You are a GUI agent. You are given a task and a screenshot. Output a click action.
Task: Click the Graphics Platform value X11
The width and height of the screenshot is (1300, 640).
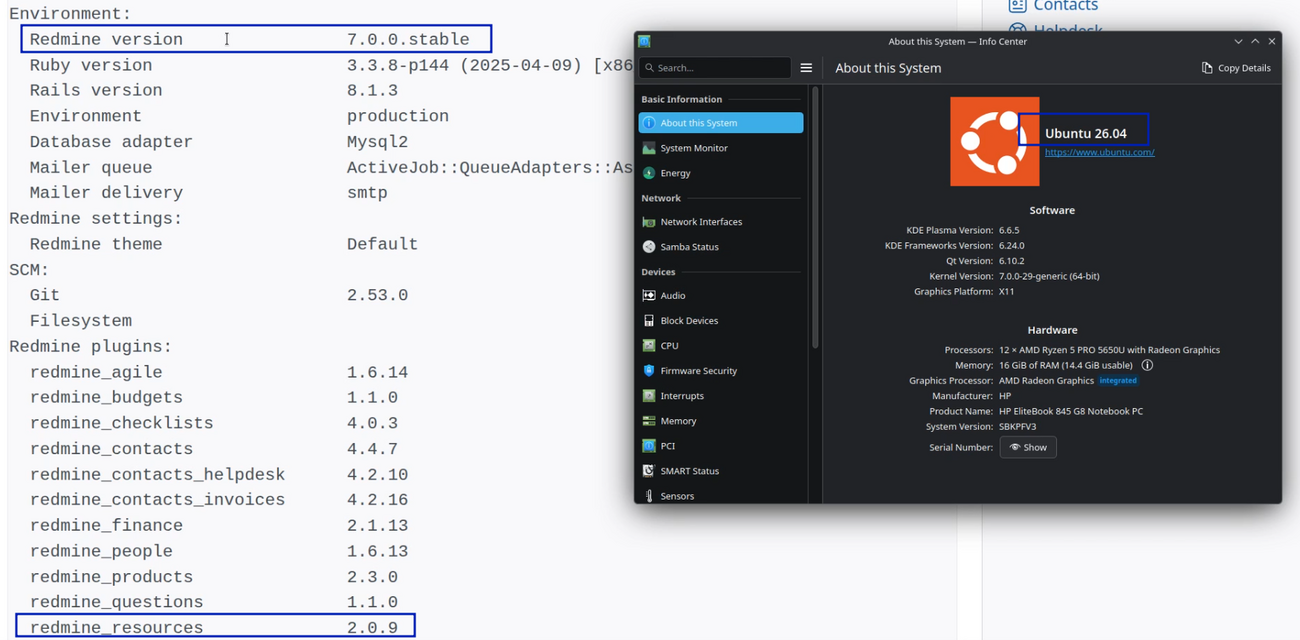click(1007, 291)
